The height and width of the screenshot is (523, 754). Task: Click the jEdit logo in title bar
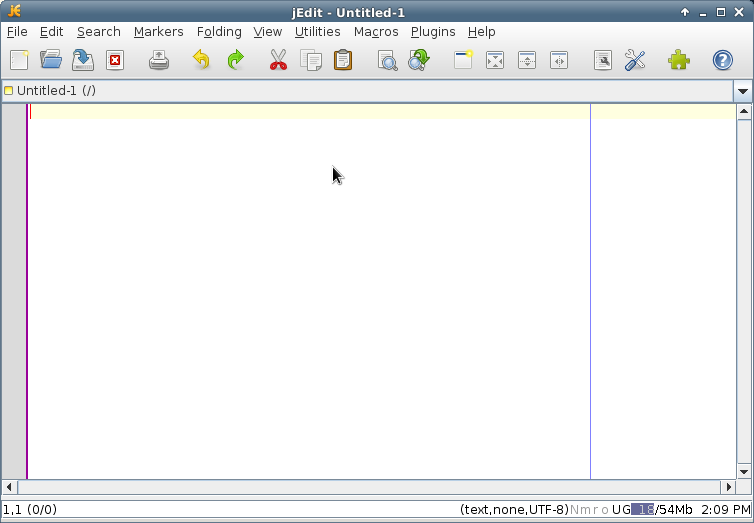(x=14, y=11)
